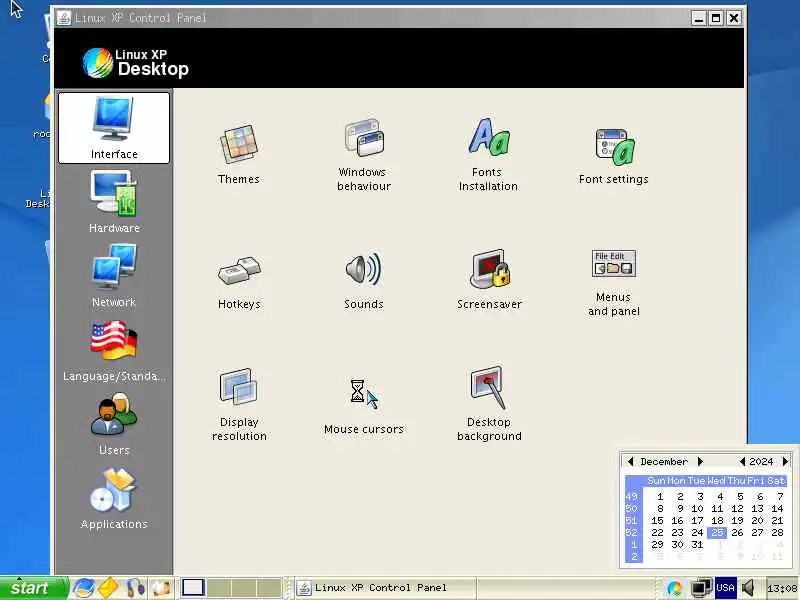Viewport: 800px width, 600px height.
Task: Minimize the Linux XP Control Panel window
Action: click(698, 18)
